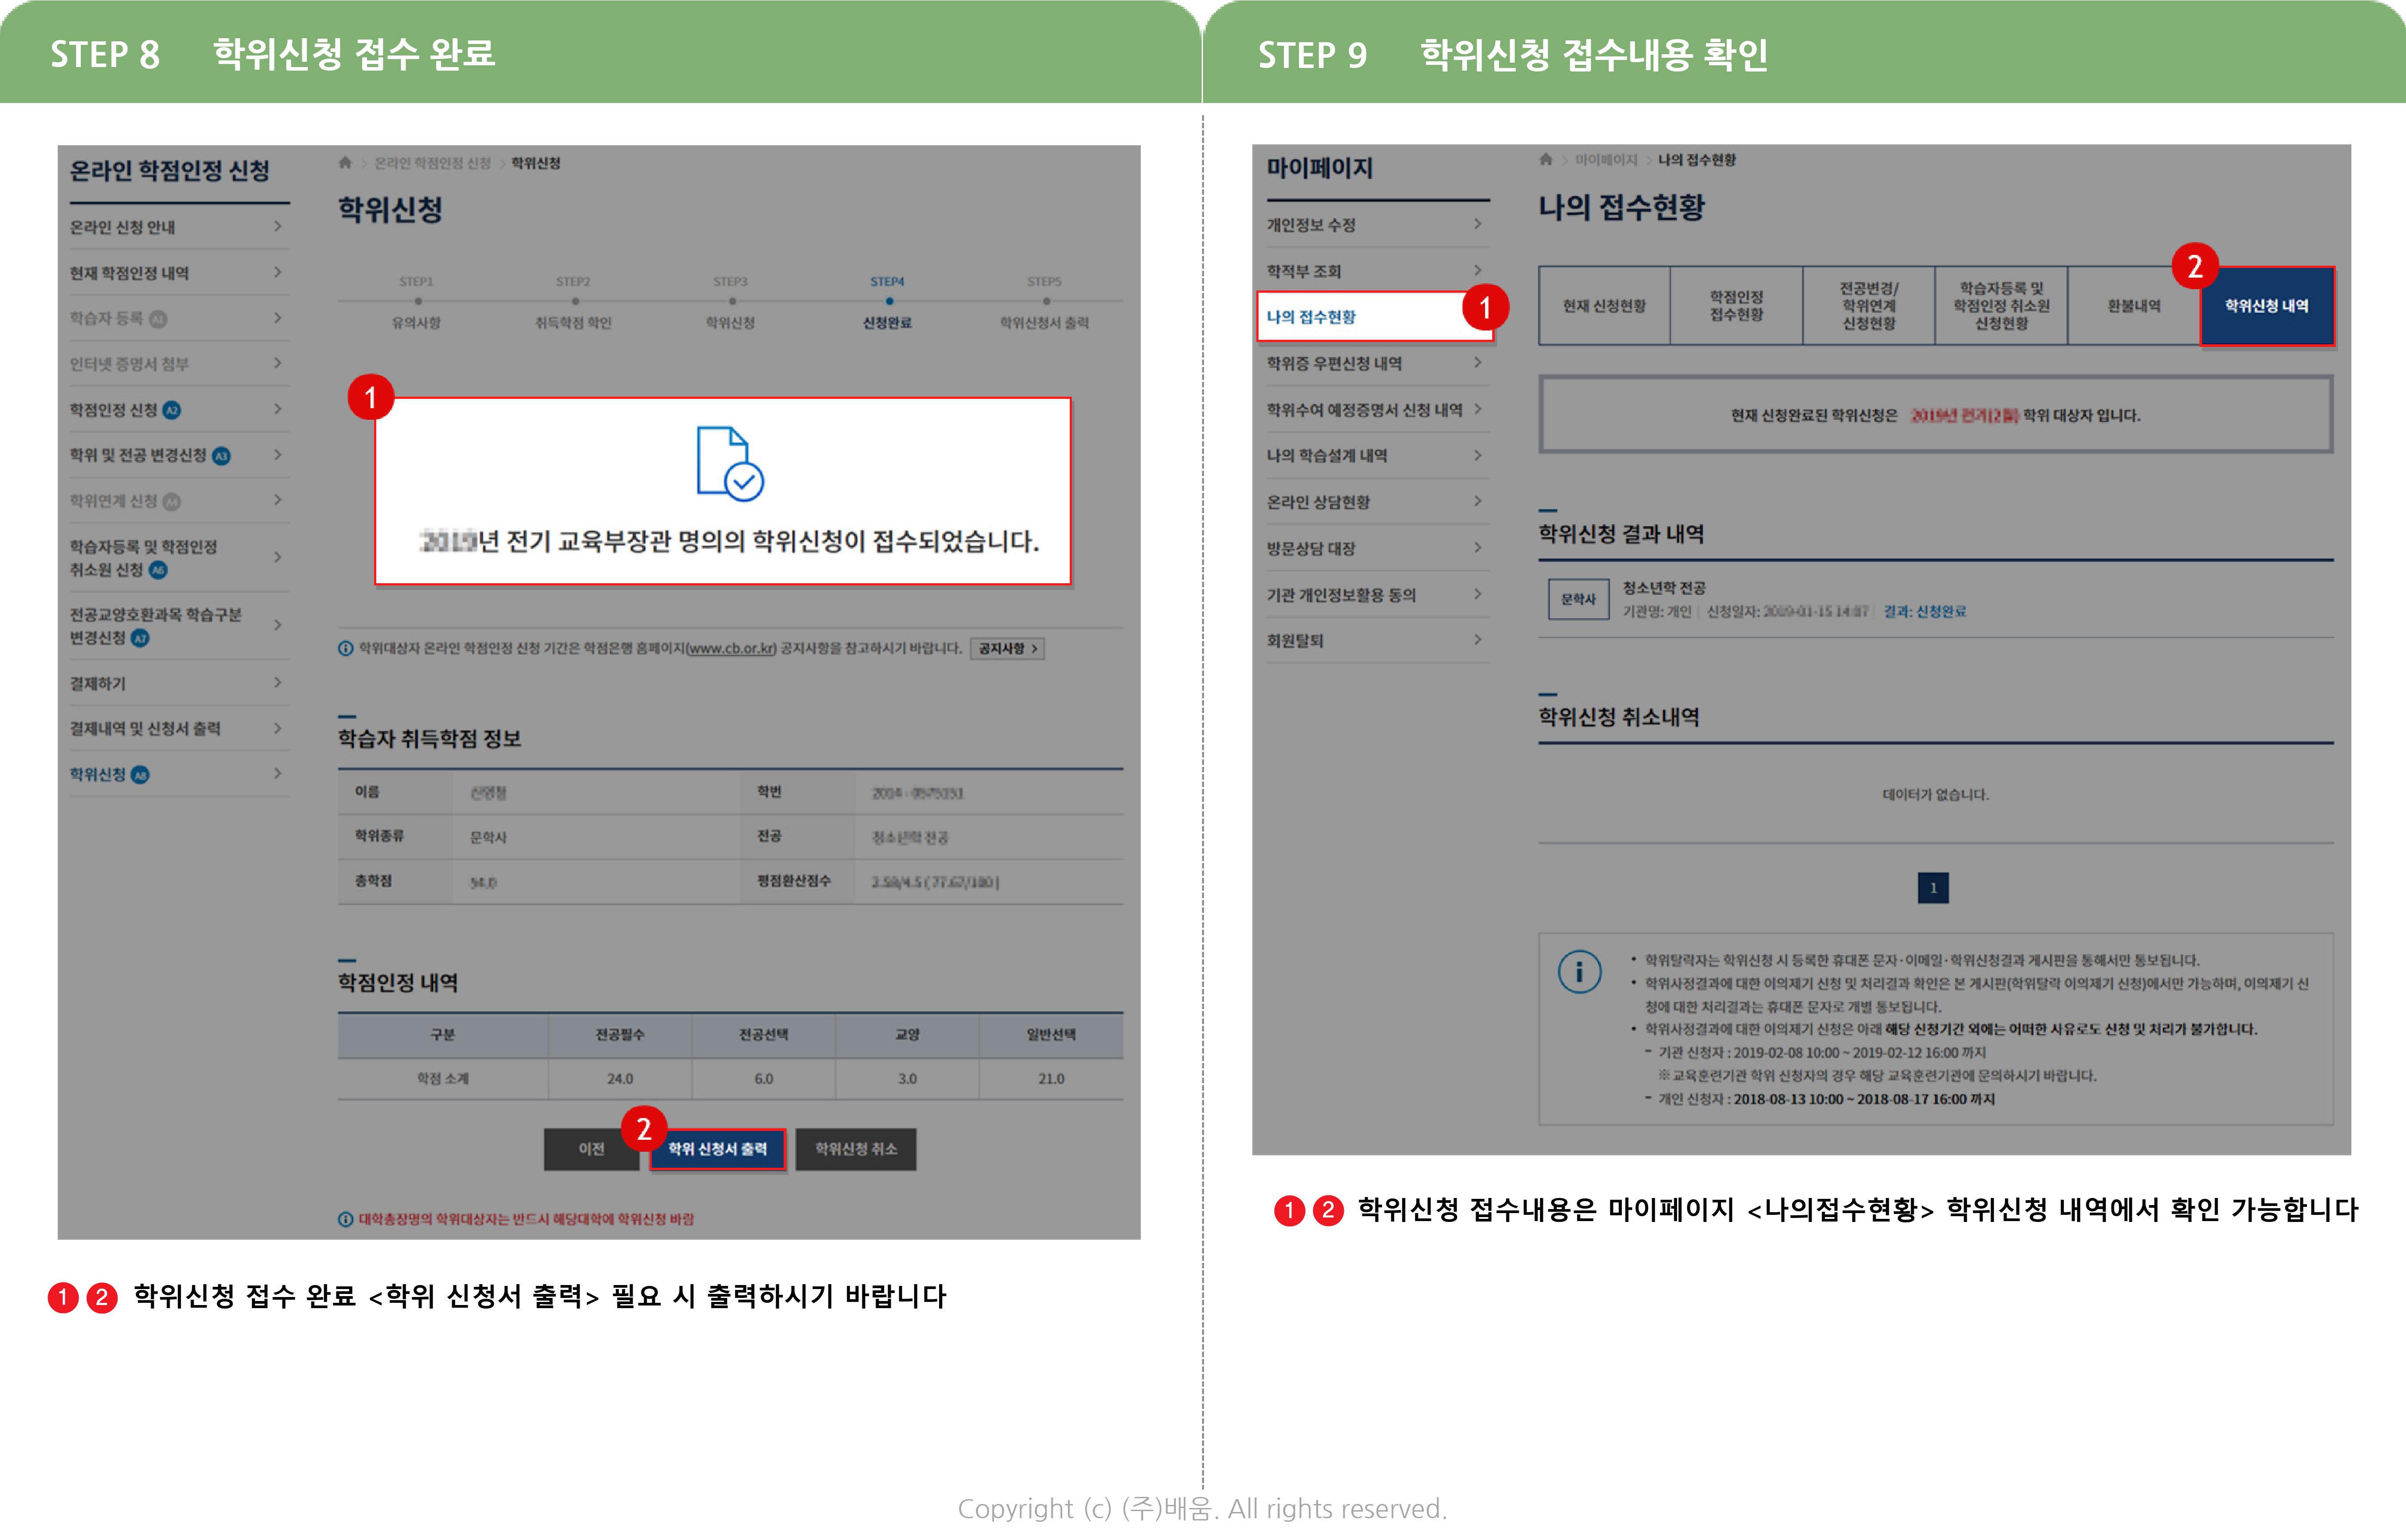
Task: Click the badge next to 취소원 신청
Action: pos(158,570)
